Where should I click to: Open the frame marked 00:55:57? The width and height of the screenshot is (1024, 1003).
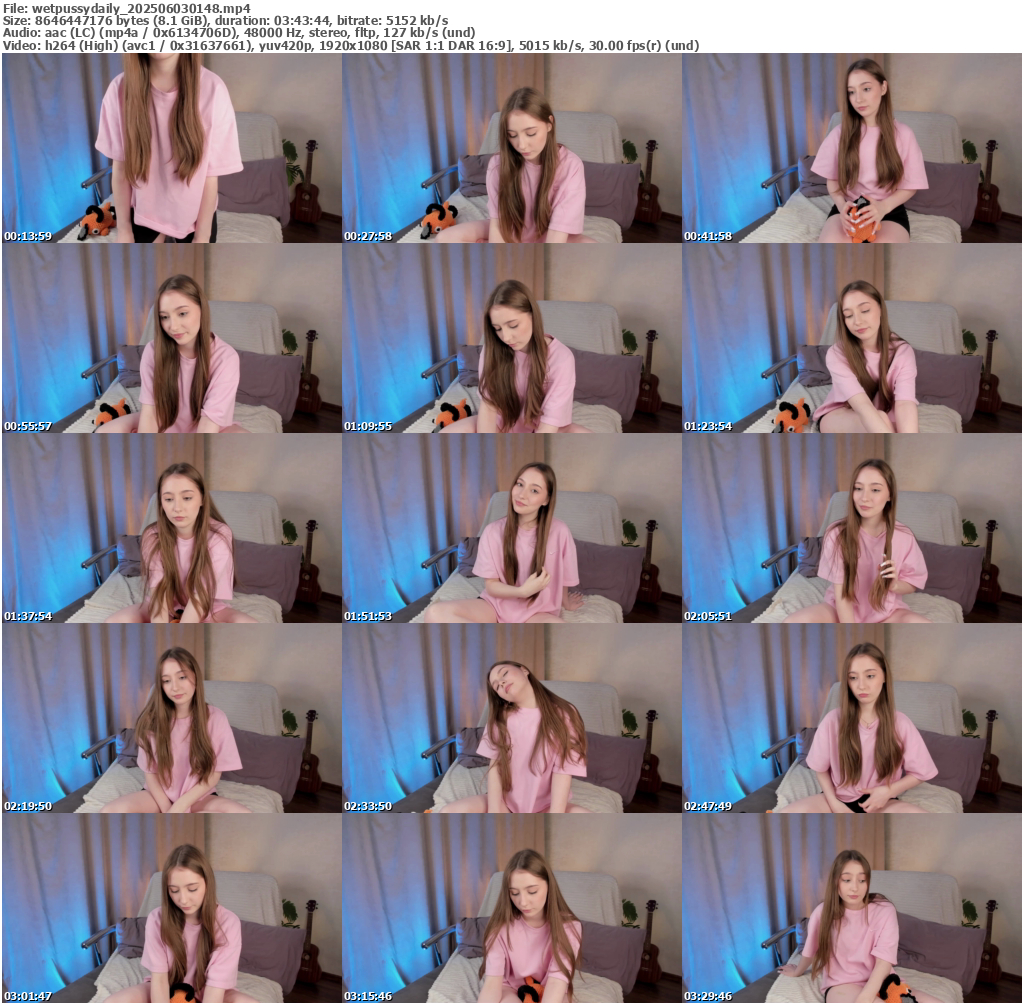pyautogui.click(x=172, y=338)
